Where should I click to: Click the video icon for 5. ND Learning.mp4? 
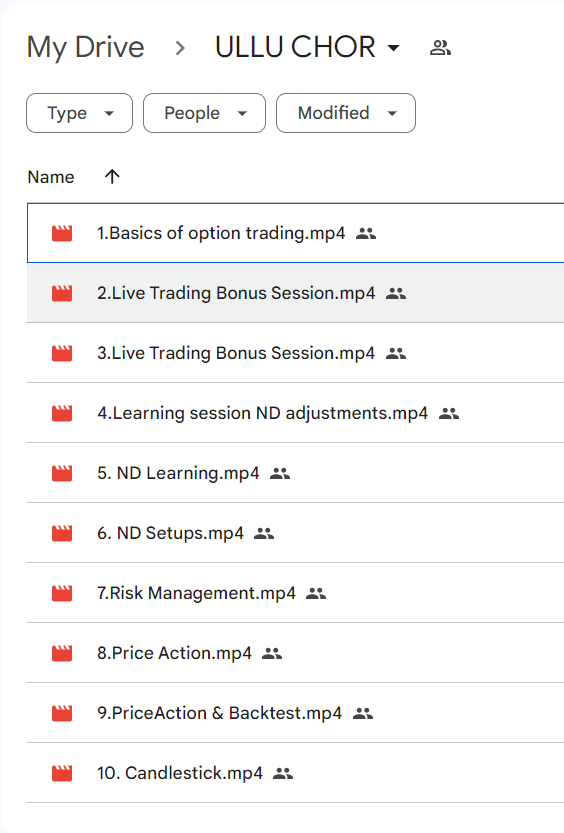pos(62,473)
